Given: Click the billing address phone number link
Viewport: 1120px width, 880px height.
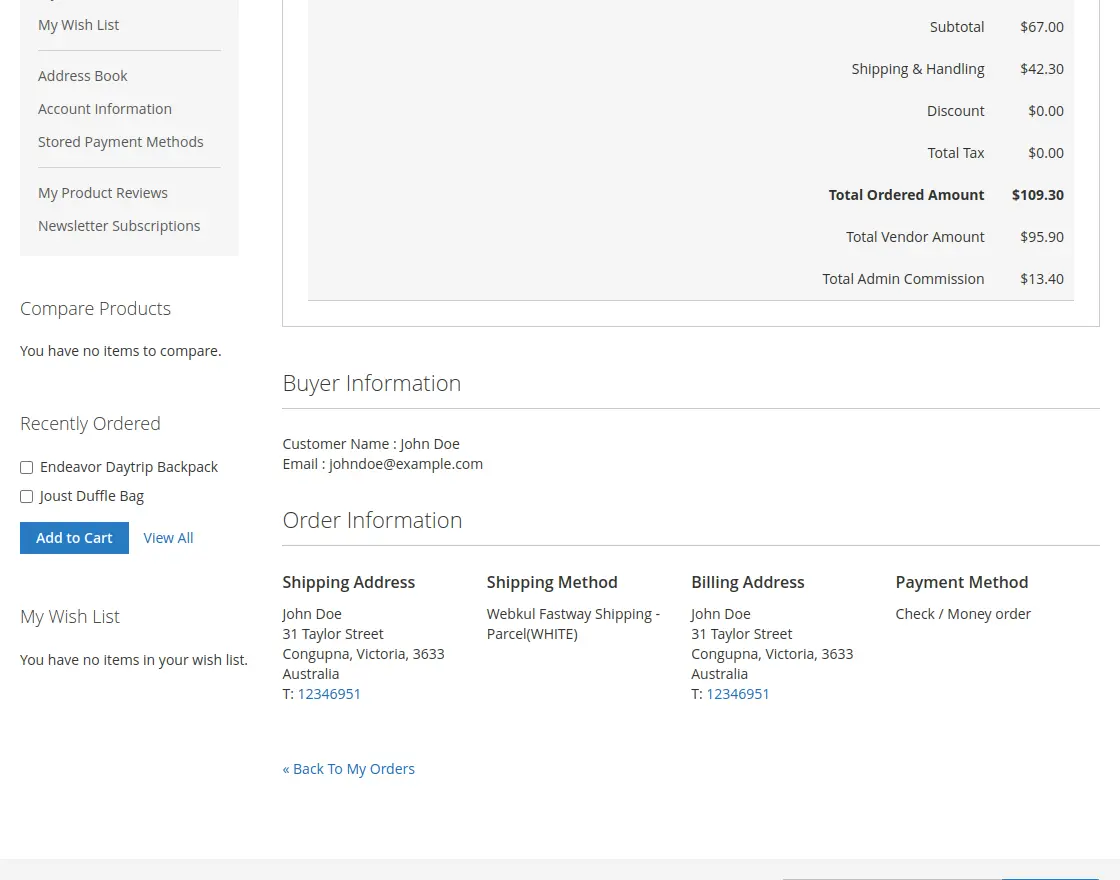Looking at the screenshot, I should (x=738, y=694).
